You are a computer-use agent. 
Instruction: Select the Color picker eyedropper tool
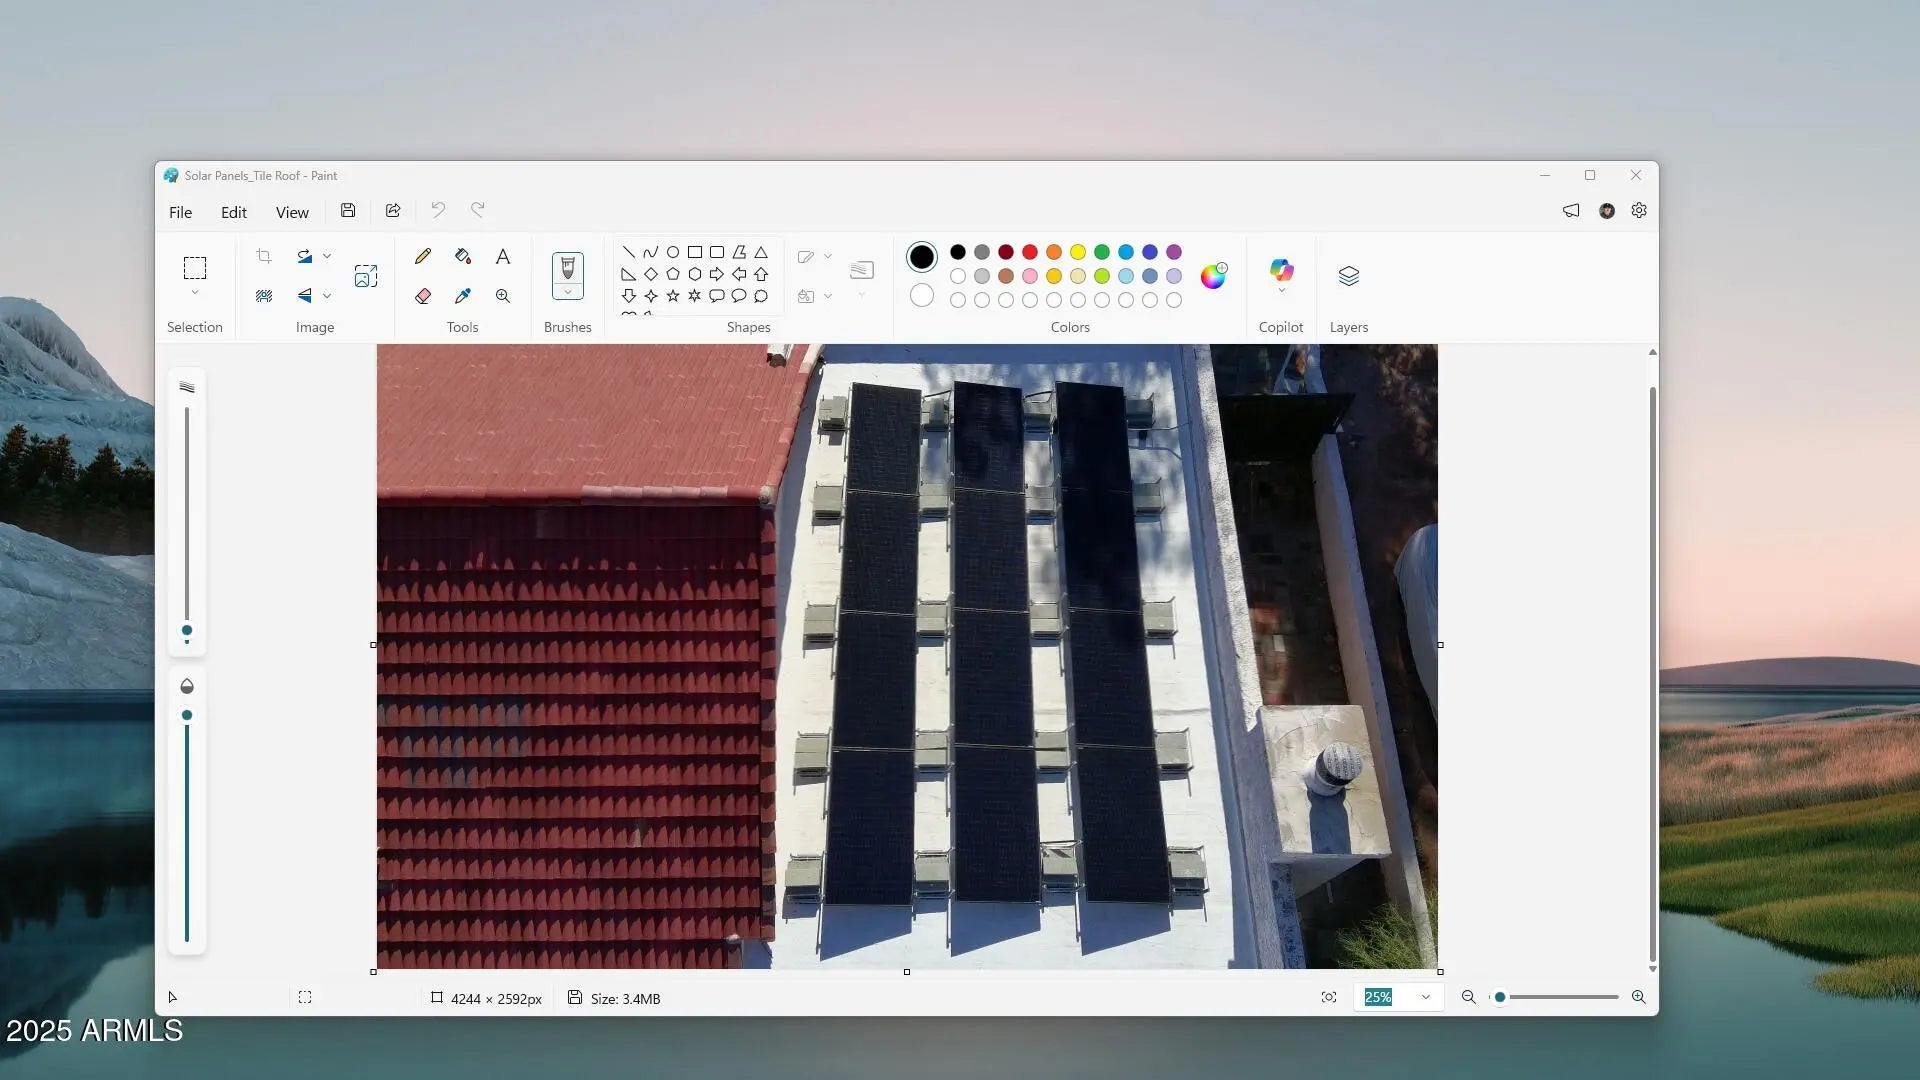coord(462,296)
